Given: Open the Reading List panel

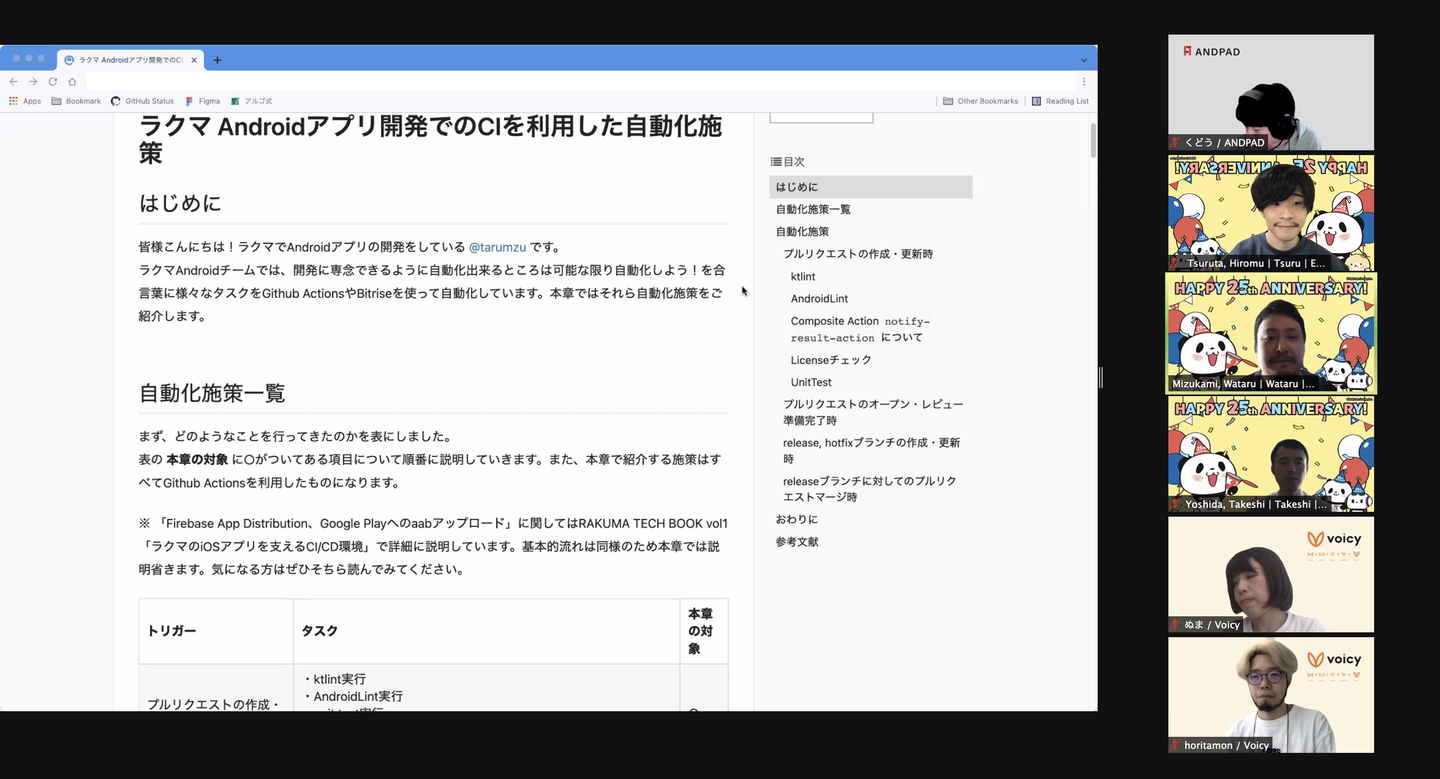Looking at the screenshot, I should (x=1060, y=101).
